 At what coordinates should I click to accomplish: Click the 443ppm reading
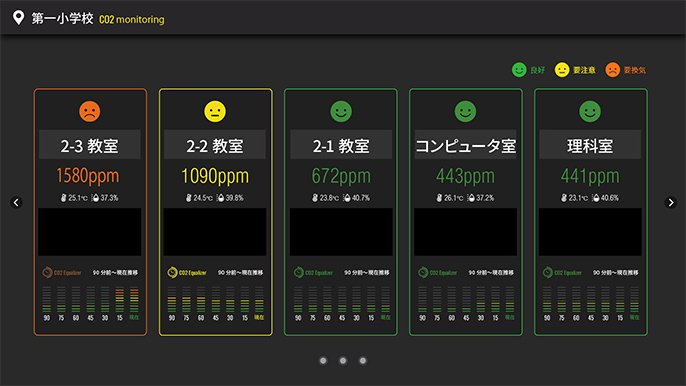(x=465, y=176)
